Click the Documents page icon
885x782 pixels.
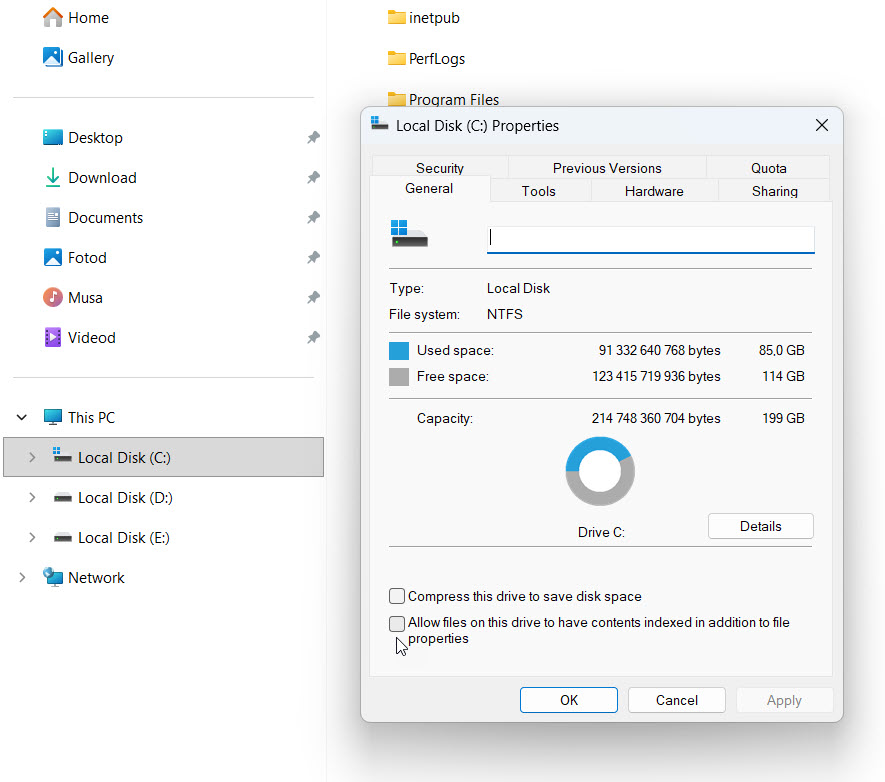53,217
